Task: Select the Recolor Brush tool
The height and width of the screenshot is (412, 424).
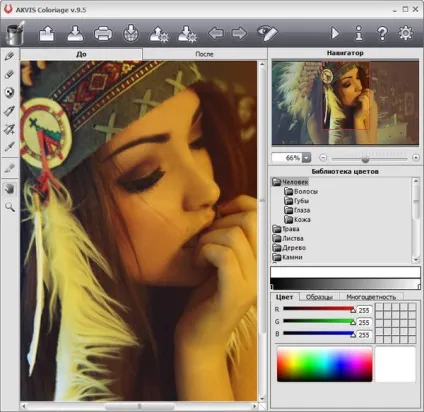Action: pyautogui.click(x=10, y=168)
